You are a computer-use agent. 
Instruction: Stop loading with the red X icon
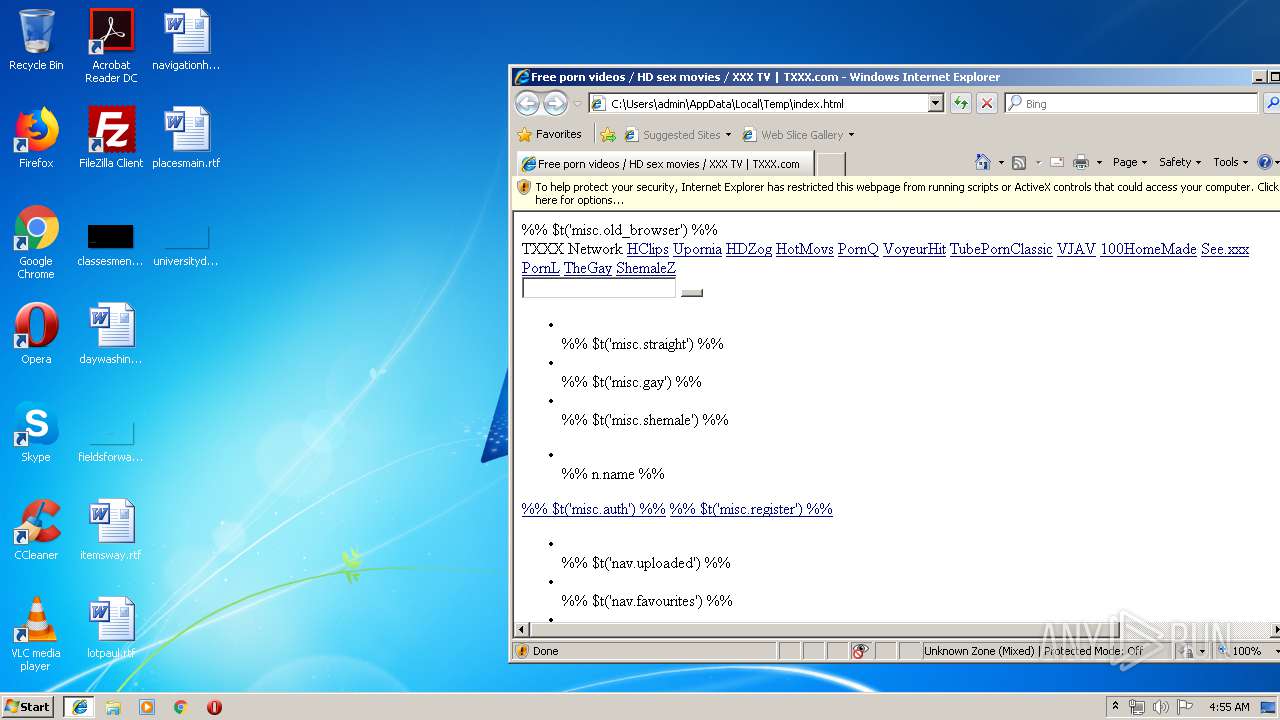(986, 103)
